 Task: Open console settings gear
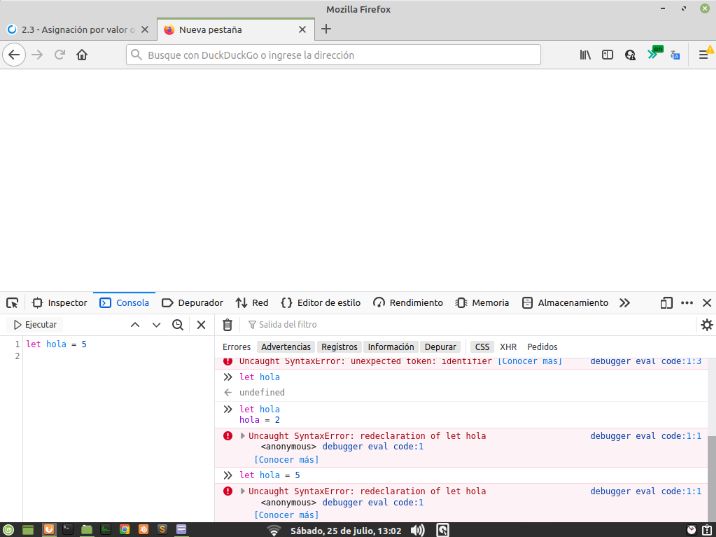coord(706,325)
